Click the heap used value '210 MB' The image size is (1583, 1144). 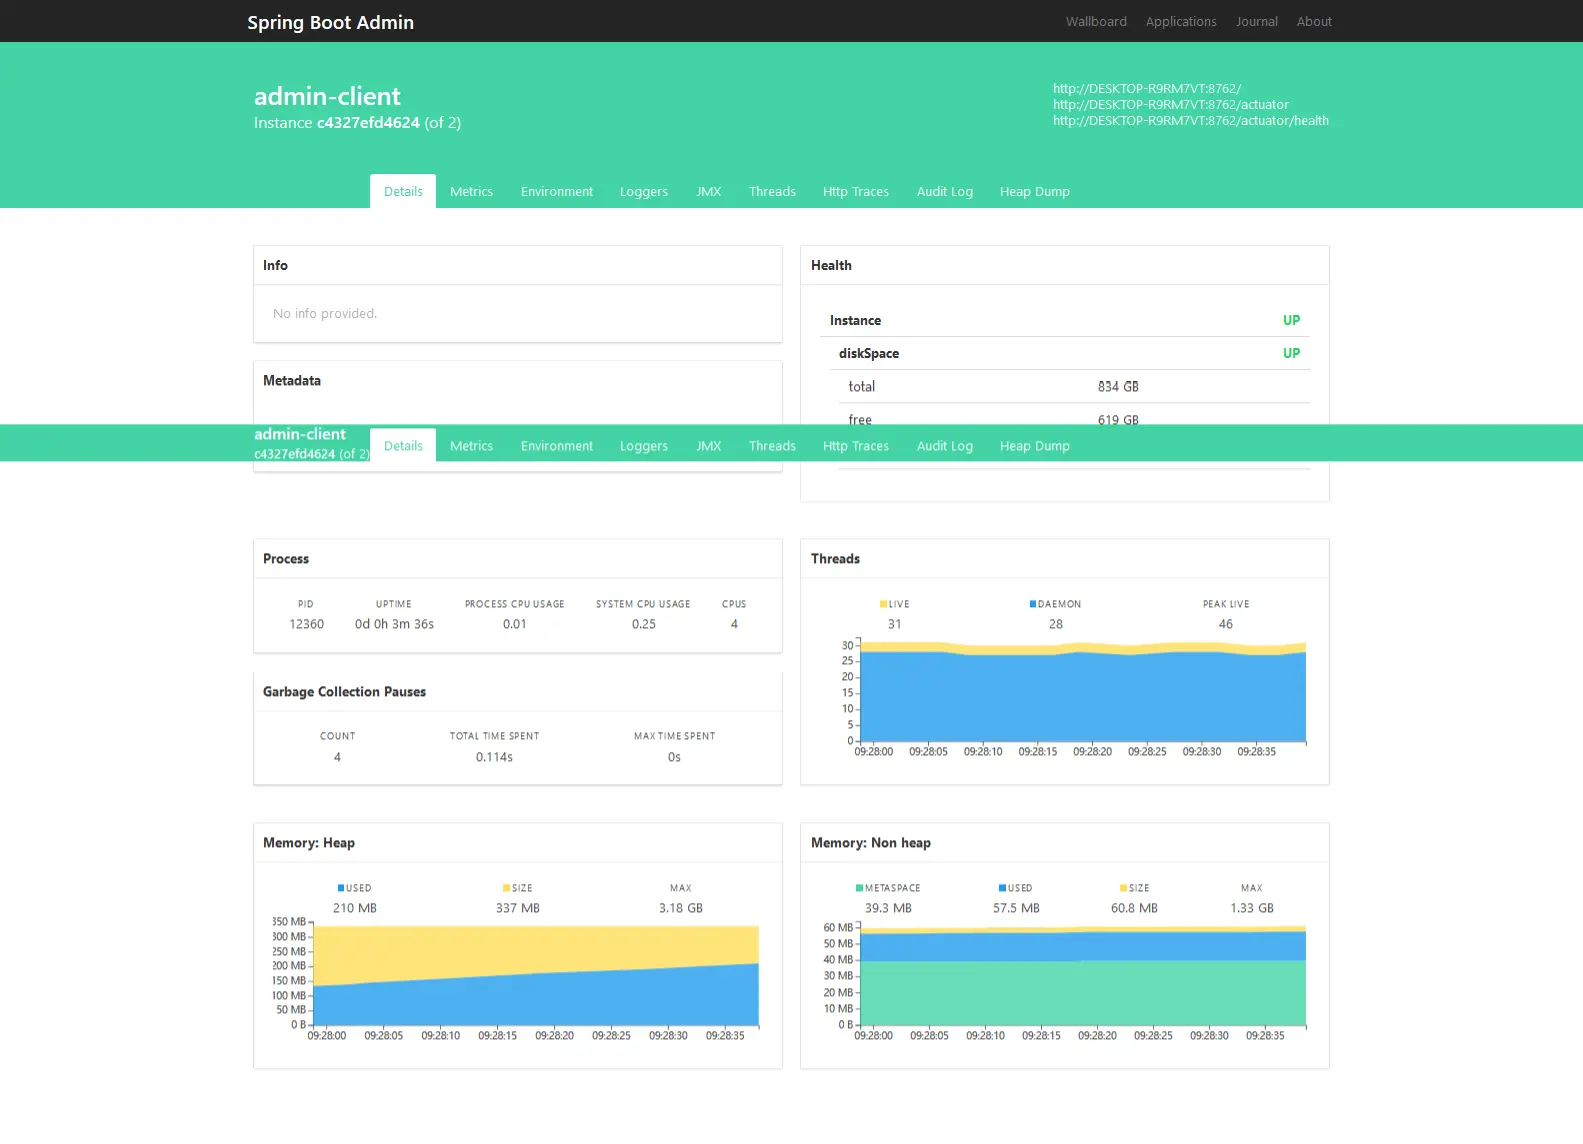point(355,908)
